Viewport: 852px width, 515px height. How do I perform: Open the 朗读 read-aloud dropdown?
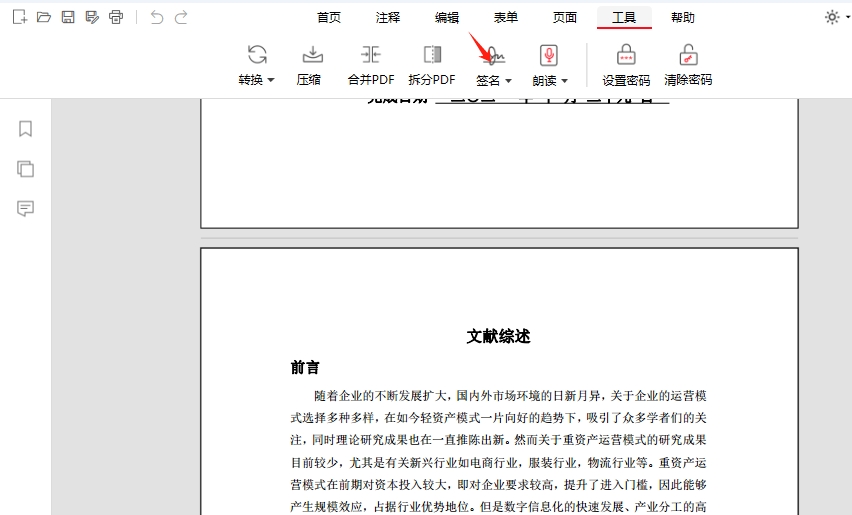coord(550,66)
